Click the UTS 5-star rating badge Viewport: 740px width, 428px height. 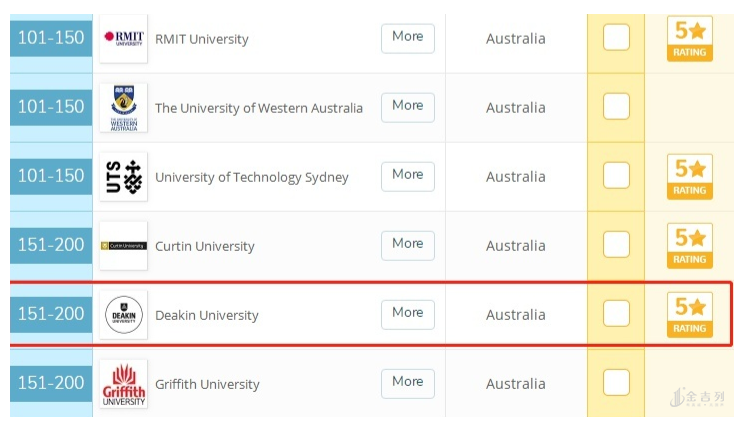click(x=689, y=177)
